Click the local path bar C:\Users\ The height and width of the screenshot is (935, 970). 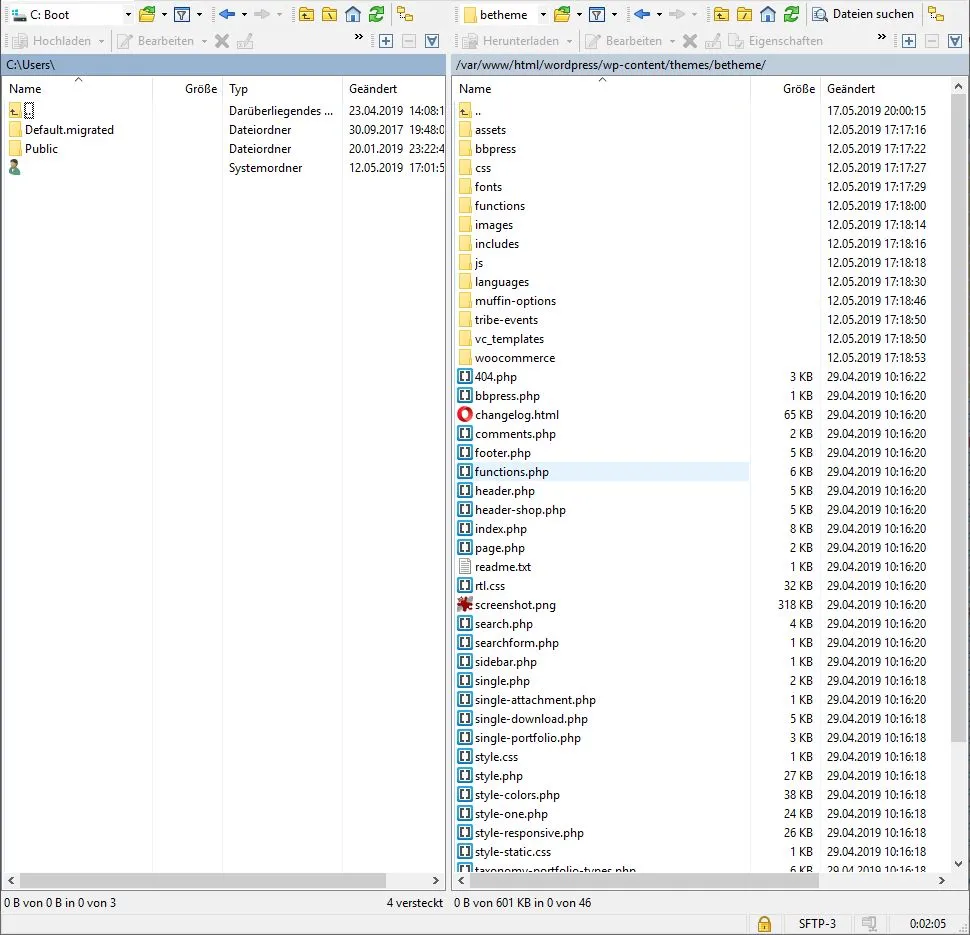click(224, 64)
